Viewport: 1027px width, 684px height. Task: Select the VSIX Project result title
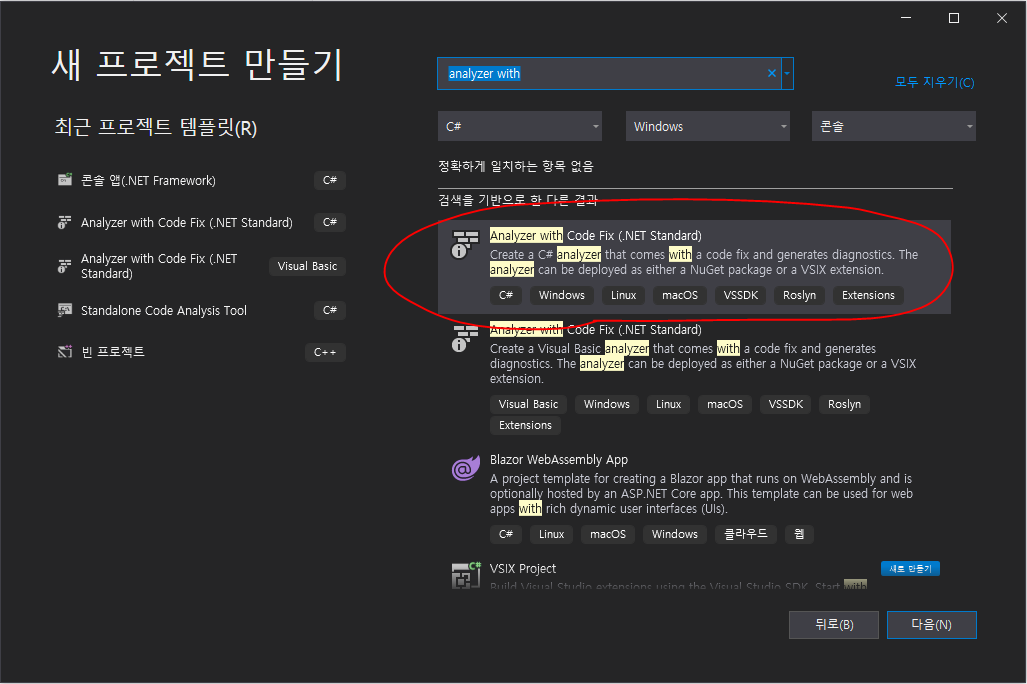(x=523, y=569)
